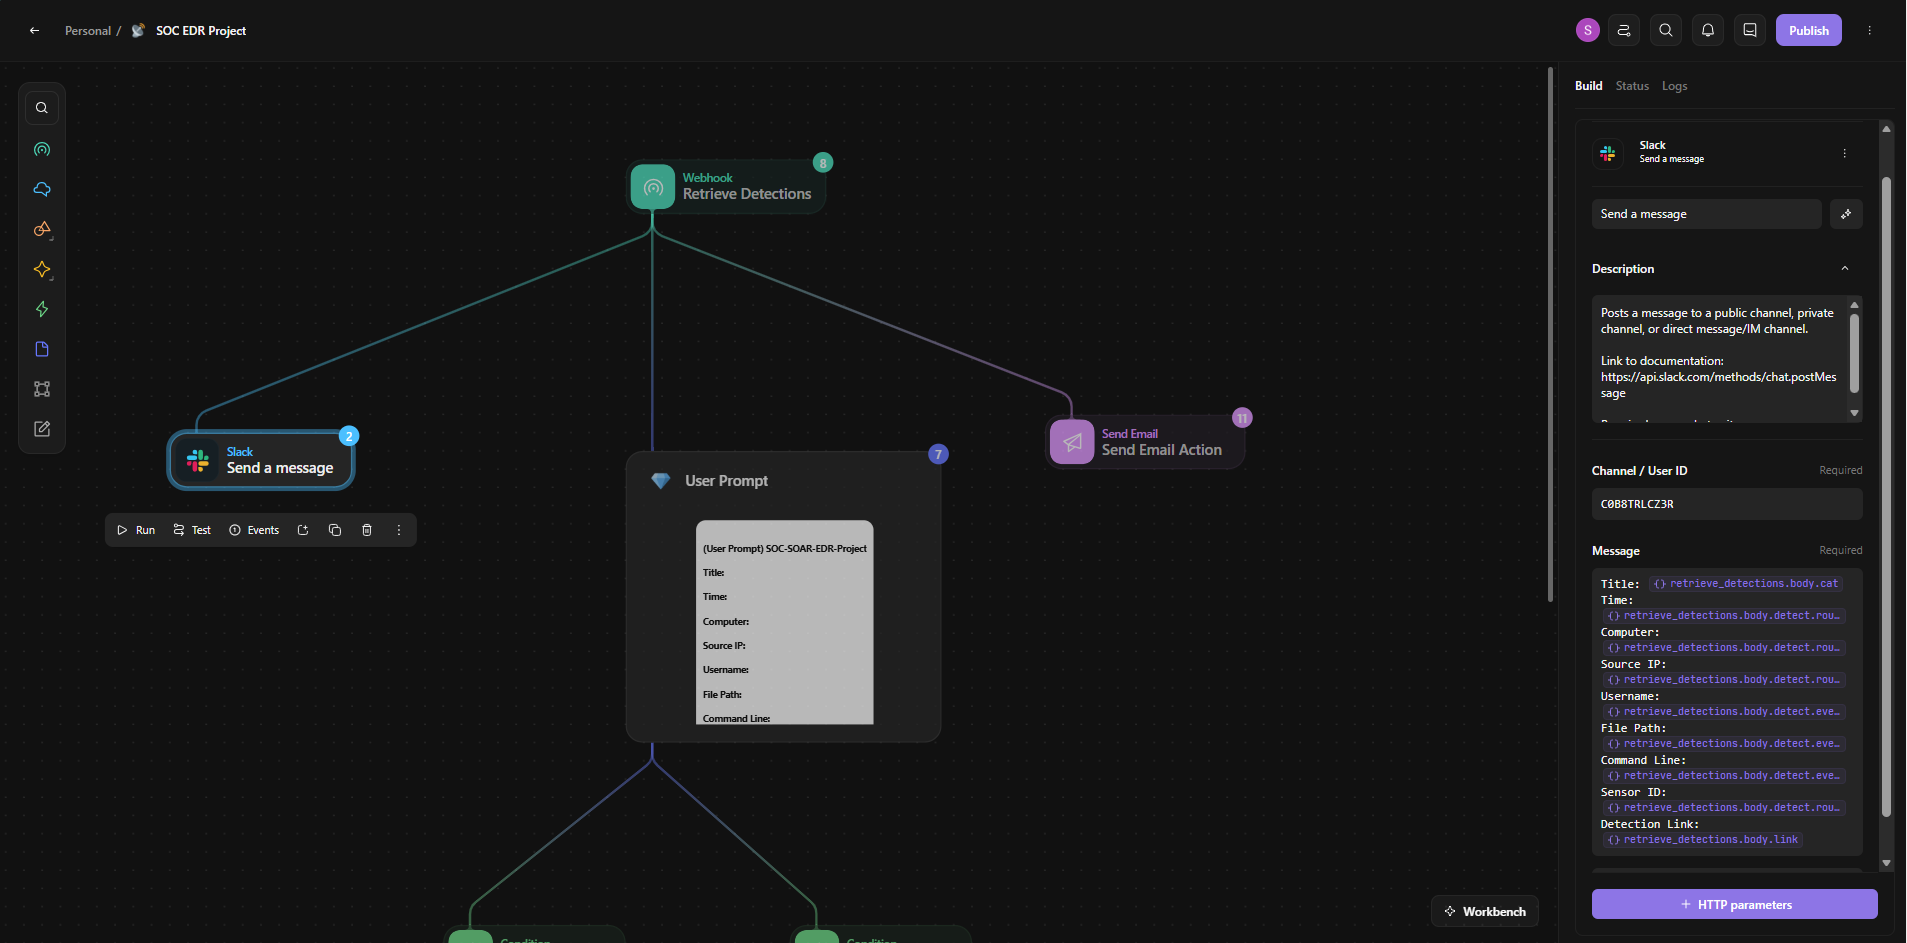Select the page/note tool in the sidebar
Viewport: 1907px width, 943px height.
[42, 349]
